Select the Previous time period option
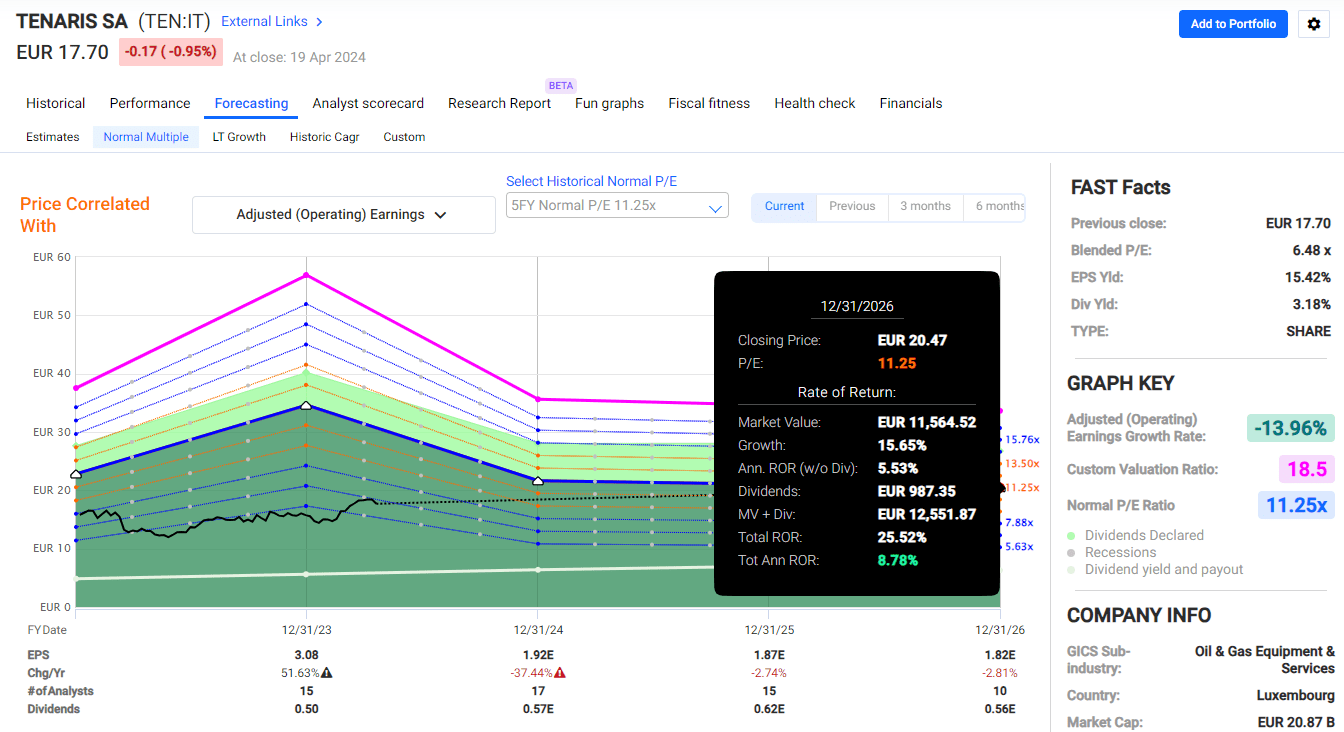1344x732 pixels. [851, 207]
